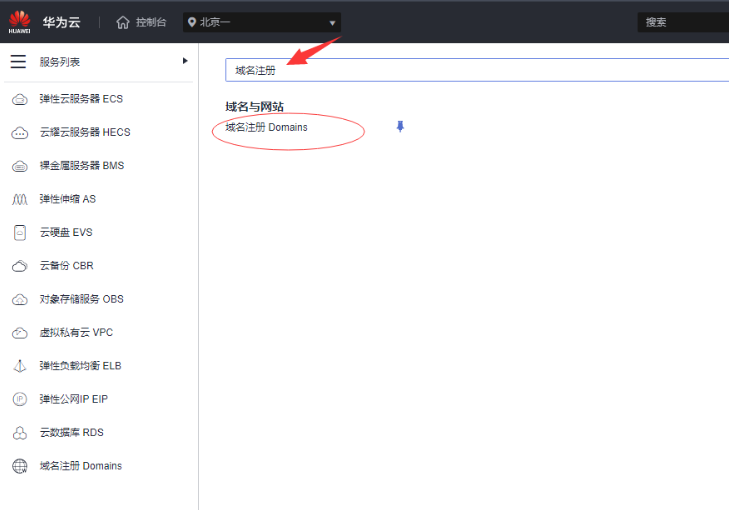The height and width of the screenshot is (510, 729).
Task: Click the Huawei logo icon
Action: click(x=20, y=22)
